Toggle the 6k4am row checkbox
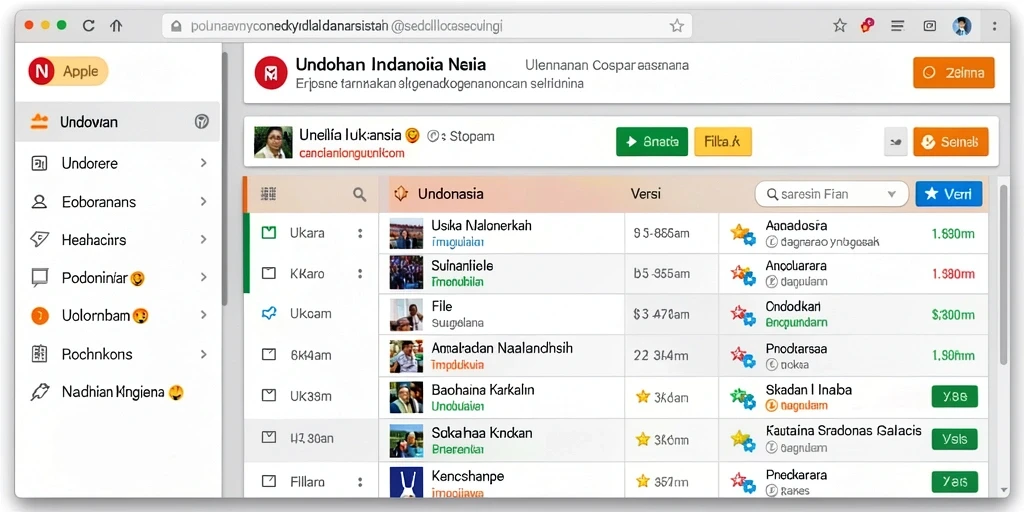Image resolution: width=1024 pixels, height=512 pixels. 268,355
